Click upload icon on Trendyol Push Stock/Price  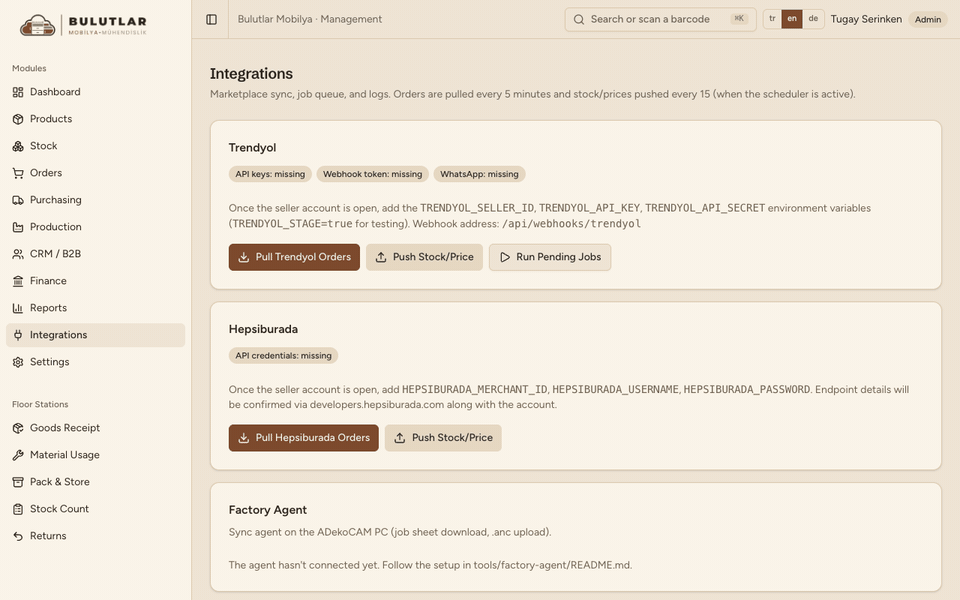click(x=381, y=257)
